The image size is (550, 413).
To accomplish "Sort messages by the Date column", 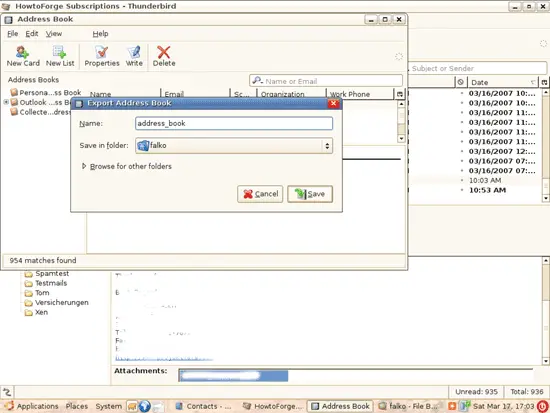I will (503, 82).
